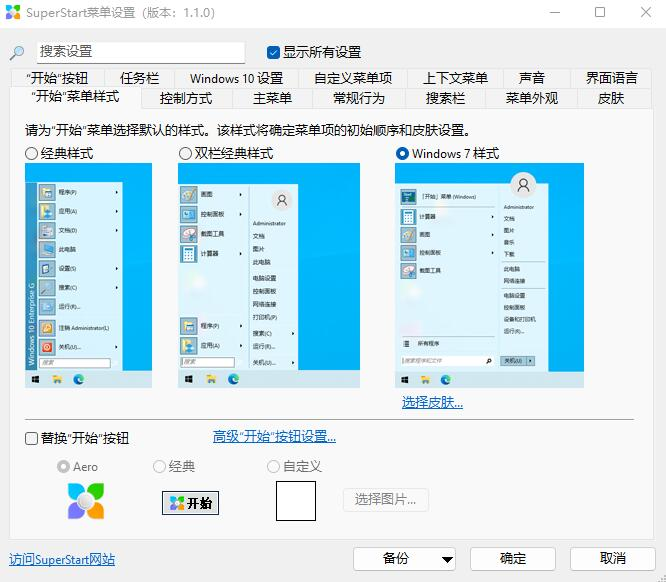Click the Windows 7 样式 preview thumbnail
Image resolution: width=666 pixels, height=582 pixels.
pos(489,275)
